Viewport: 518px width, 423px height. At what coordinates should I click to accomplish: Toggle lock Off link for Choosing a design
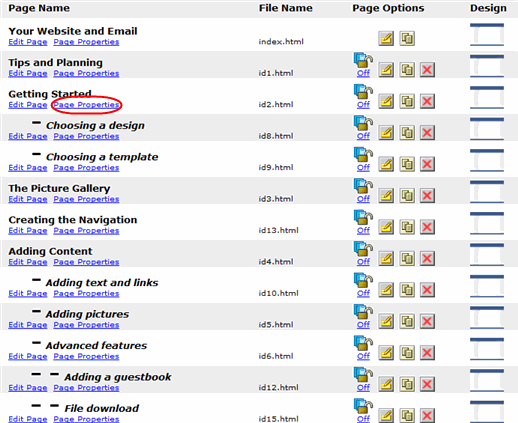[363, 136]
